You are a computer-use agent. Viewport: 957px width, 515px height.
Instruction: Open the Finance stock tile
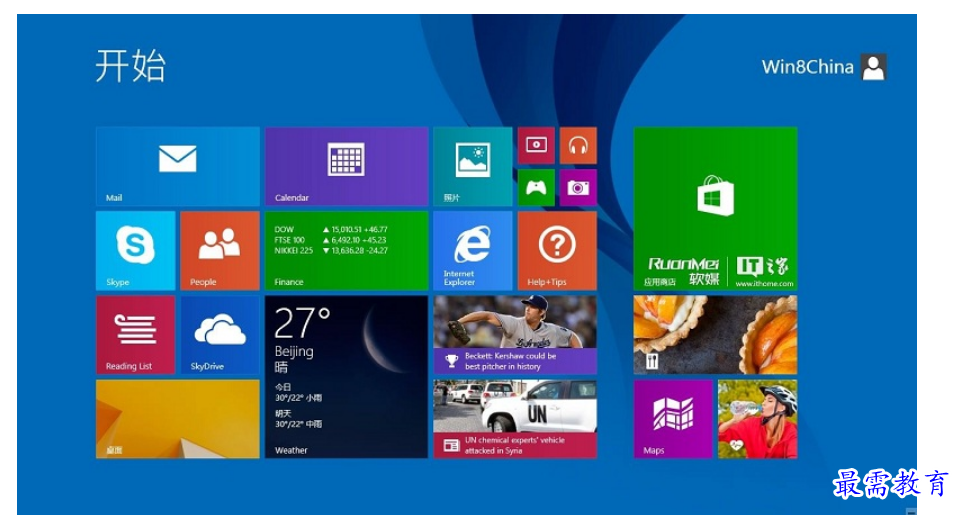347,250
